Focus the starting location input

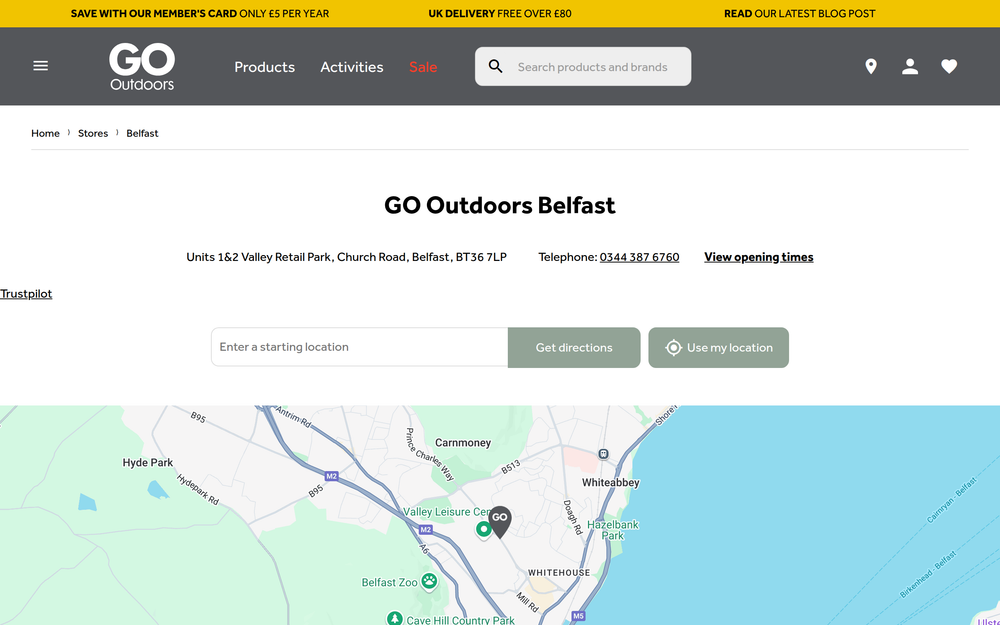tap(360, 347)
